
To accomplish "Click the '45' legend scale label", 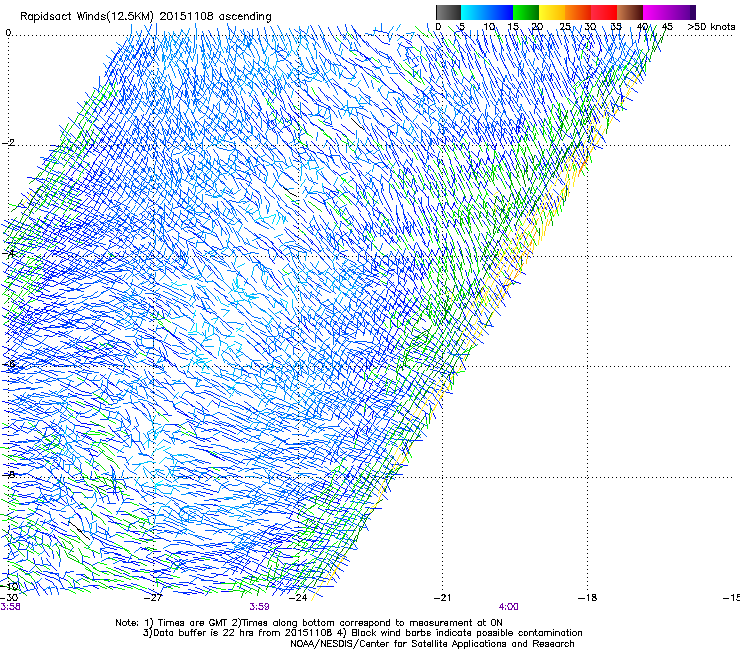I will [667, 27].
